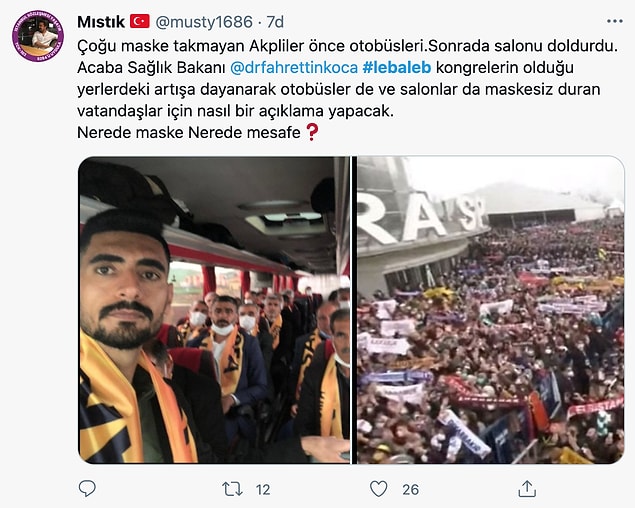Open the @drfahrettinkoca mention
Viewport: 635px width, 508px height.
click(294, 67)
